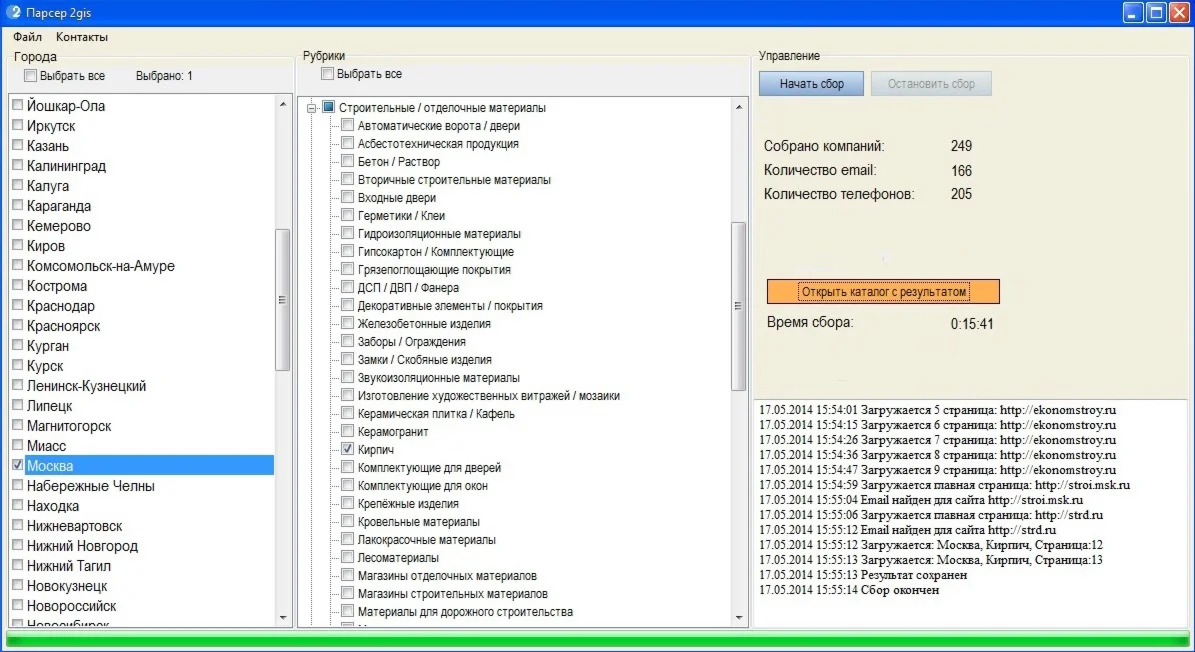Image resolution: width=1195 pixels, height=652 pixels.
Task: Select Краснодар in the cities list
Action: point(61,306)
